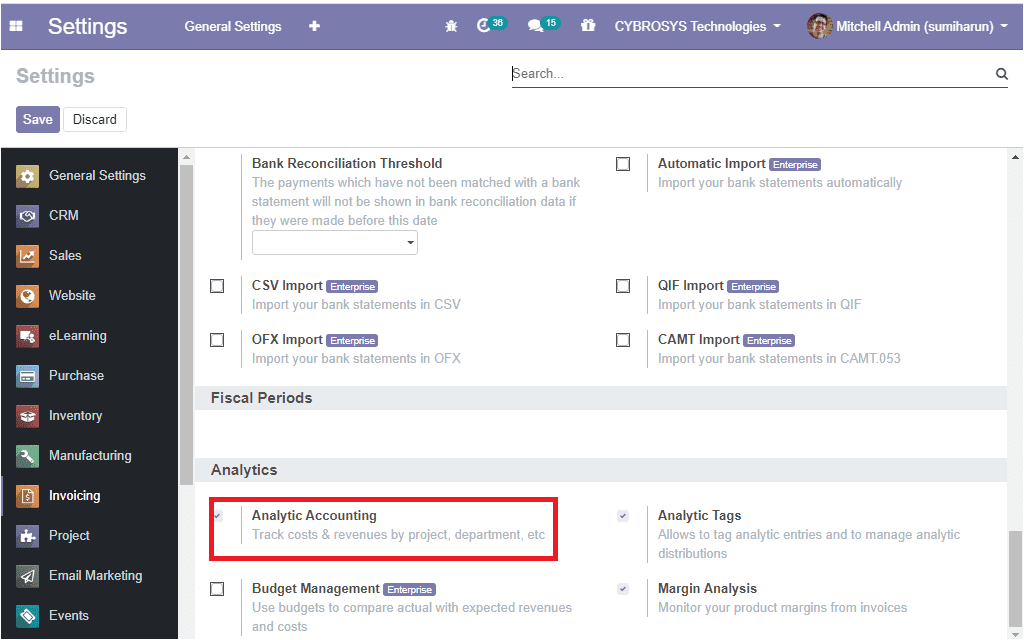Open user menu dropdown arrow beside Mitchell Admin

(1004, 26)
